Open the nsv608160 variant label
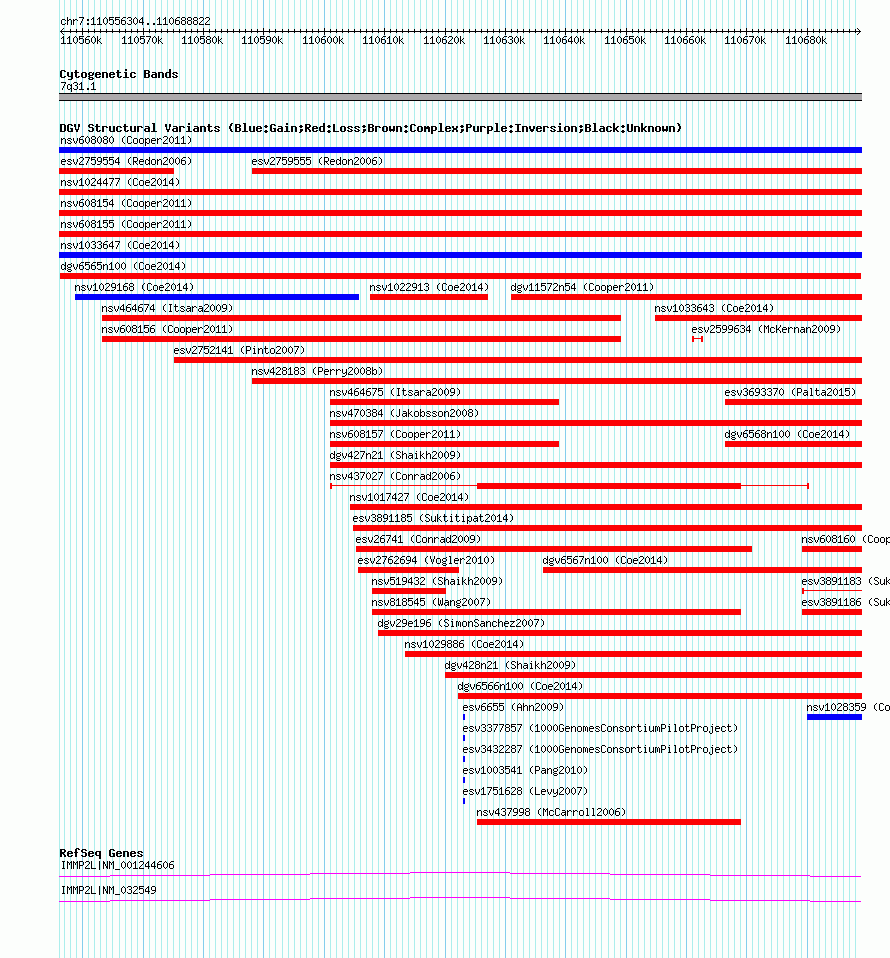The width and height of the screenshot is (890, 958). [845, 539]
